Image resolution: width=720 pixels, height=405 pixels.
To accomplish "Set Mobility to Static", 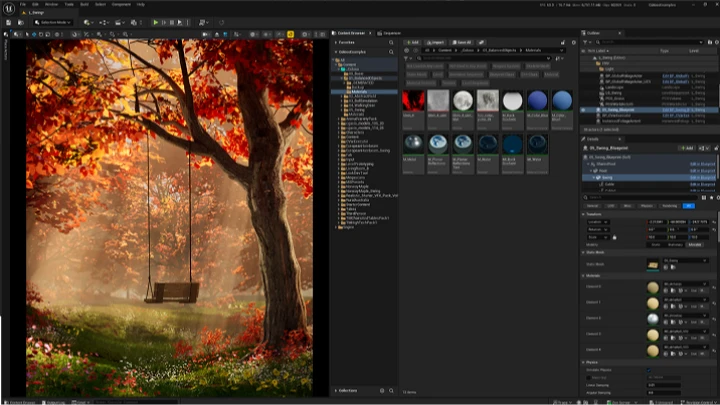I will tap(655, 244).
